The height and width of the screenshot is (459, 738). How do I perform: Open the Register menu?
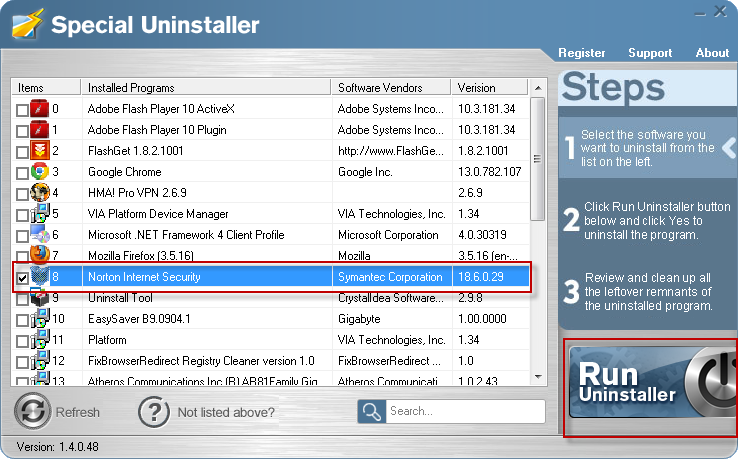(581, 53)
